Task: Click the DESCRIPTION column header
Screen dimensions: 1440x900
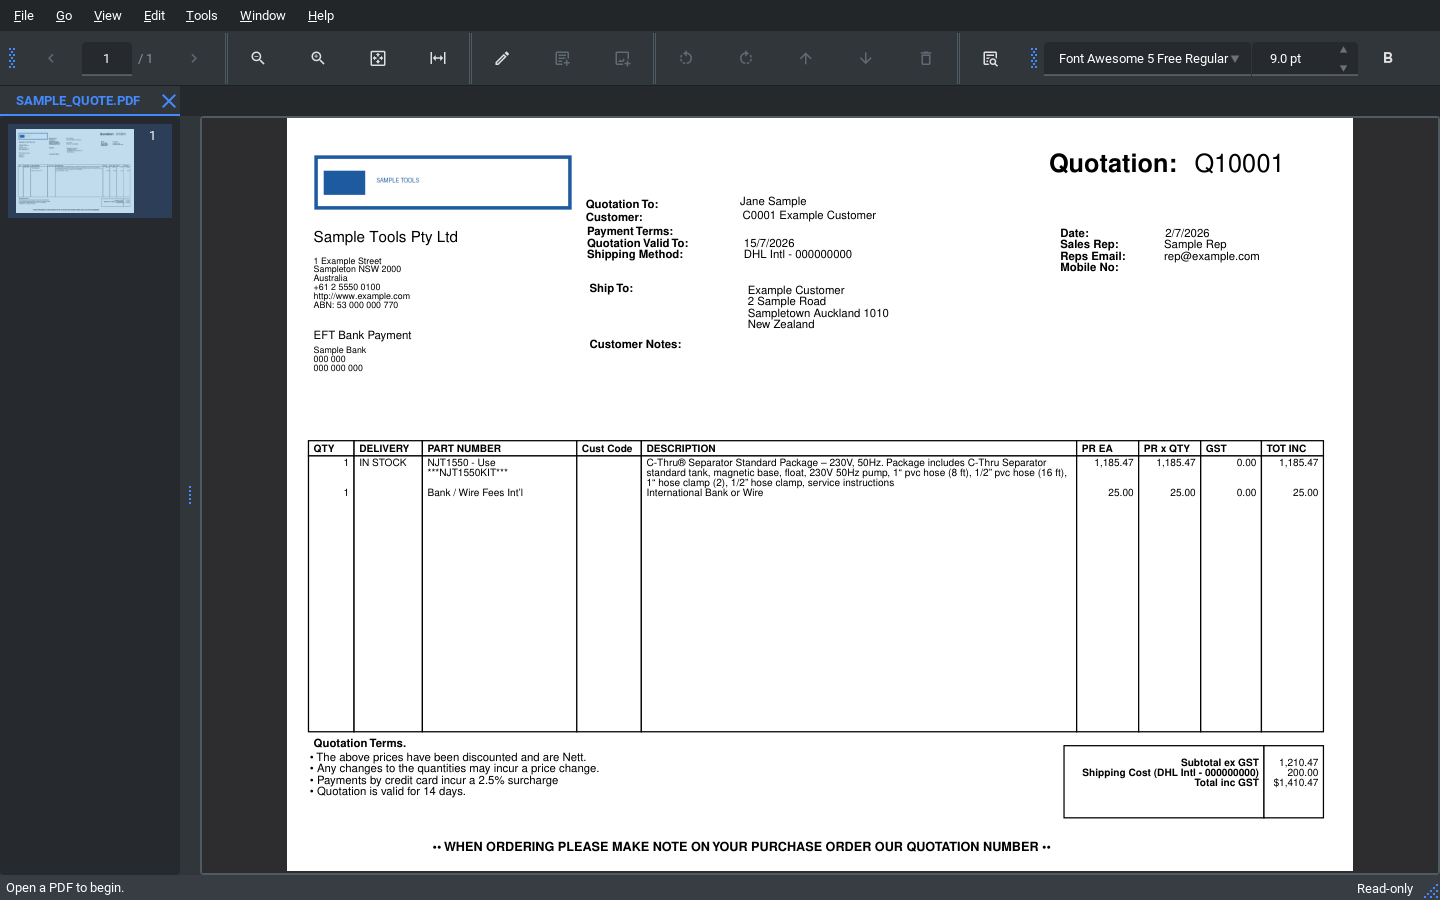Action: 681,449
